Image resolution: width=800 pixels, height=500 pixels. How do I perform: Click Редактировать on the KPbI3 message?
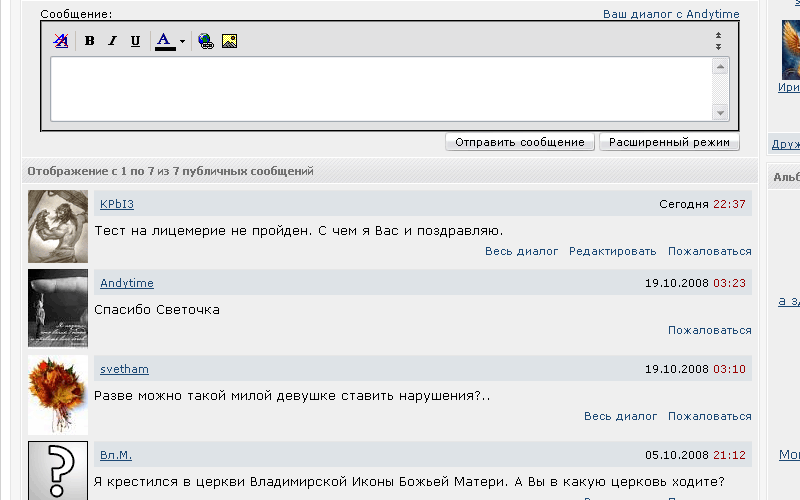[612, 251]
